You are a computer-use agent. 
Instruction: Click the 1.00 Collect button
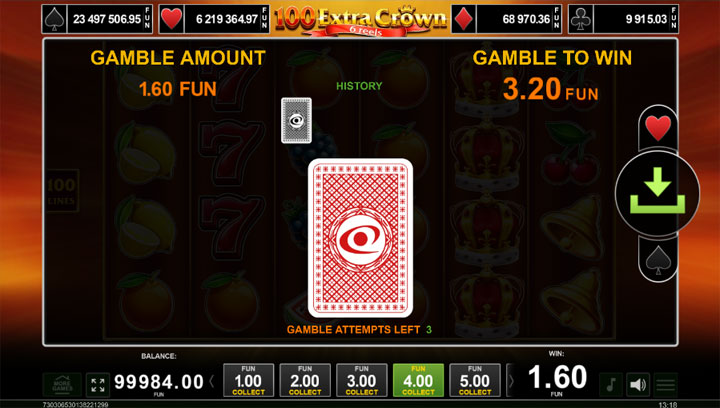click(x=248, y=380)
